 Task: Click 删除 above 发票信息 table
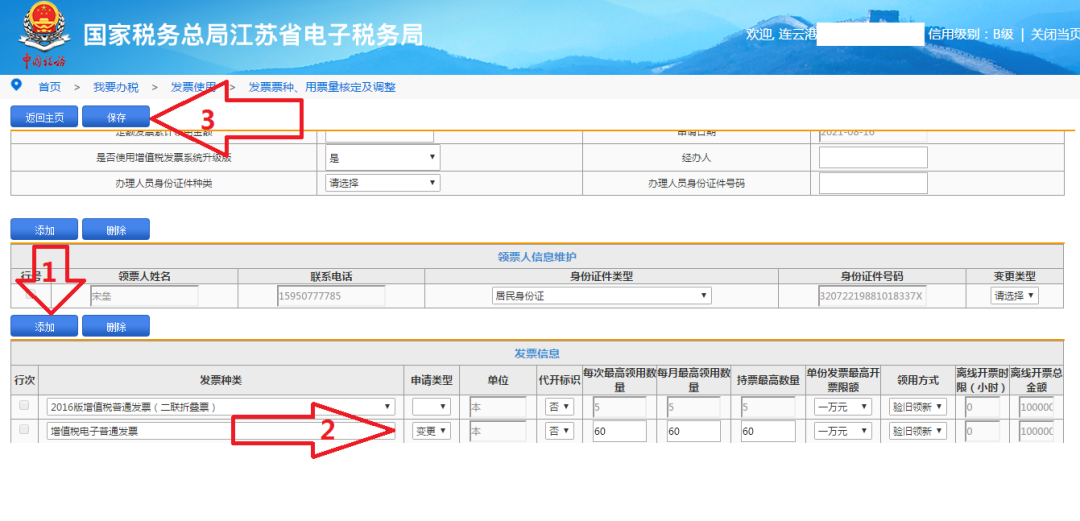point(116,327)
